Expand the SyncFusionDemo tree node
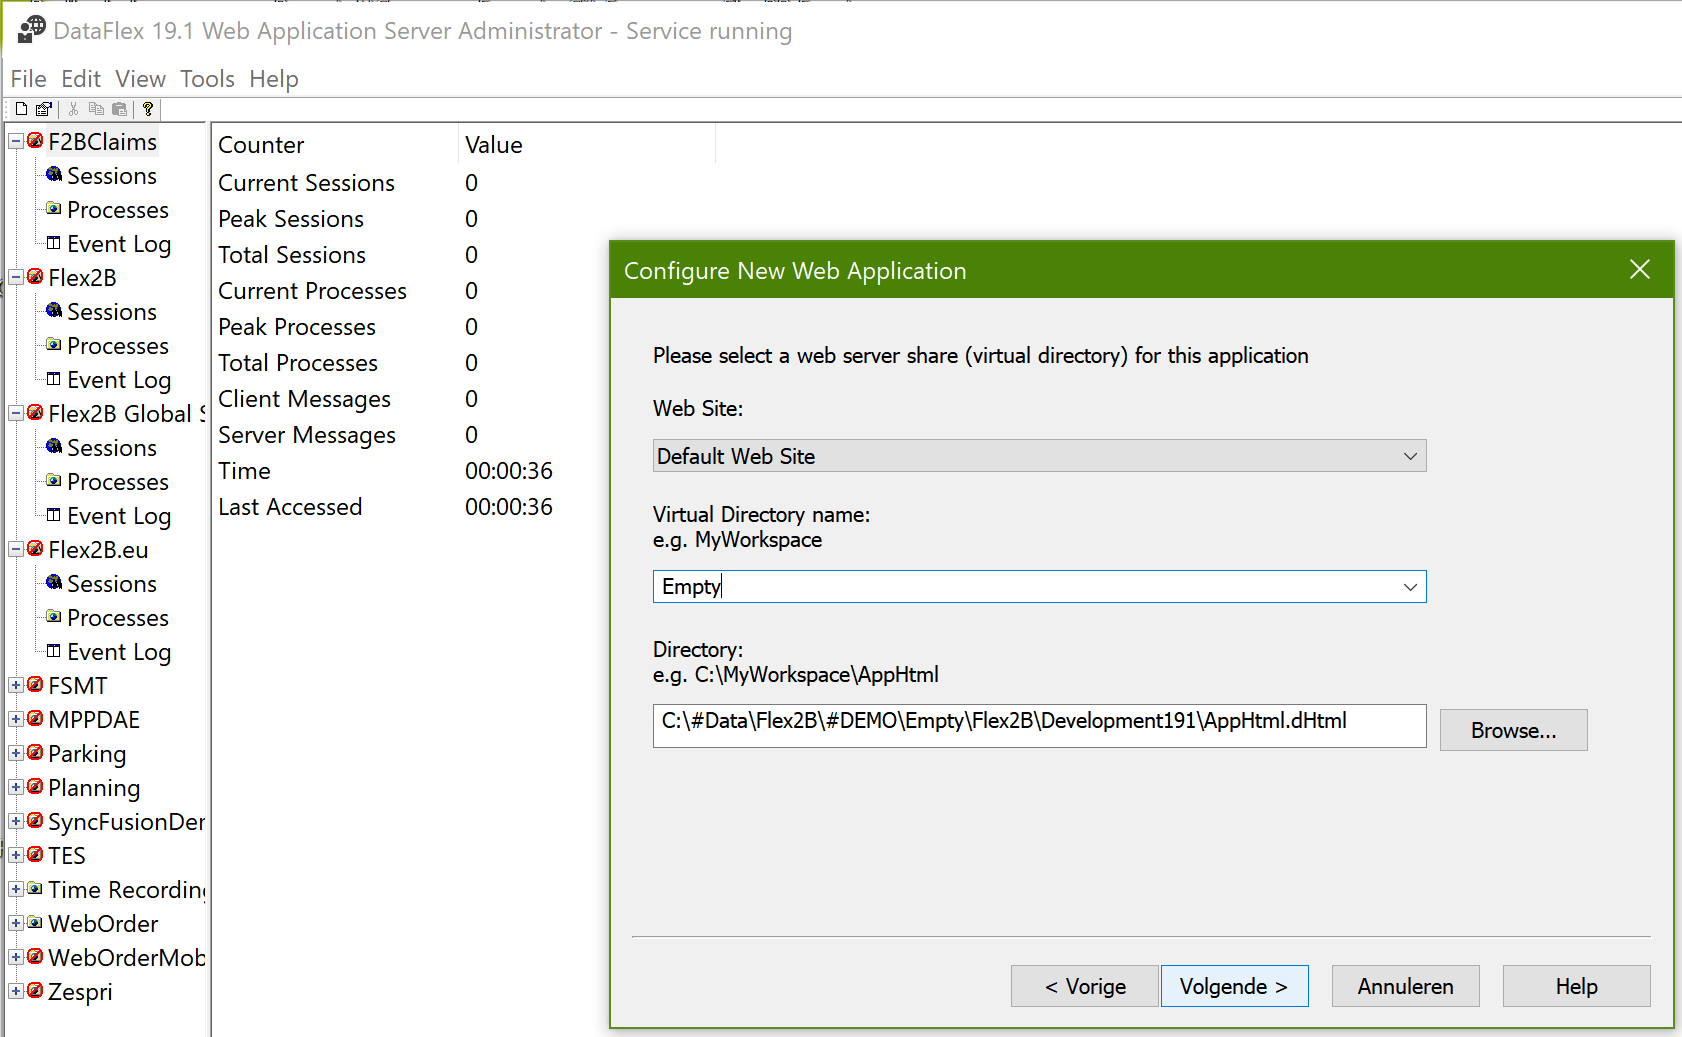This screenshot has height=1037, width=1682. [16, 822]
